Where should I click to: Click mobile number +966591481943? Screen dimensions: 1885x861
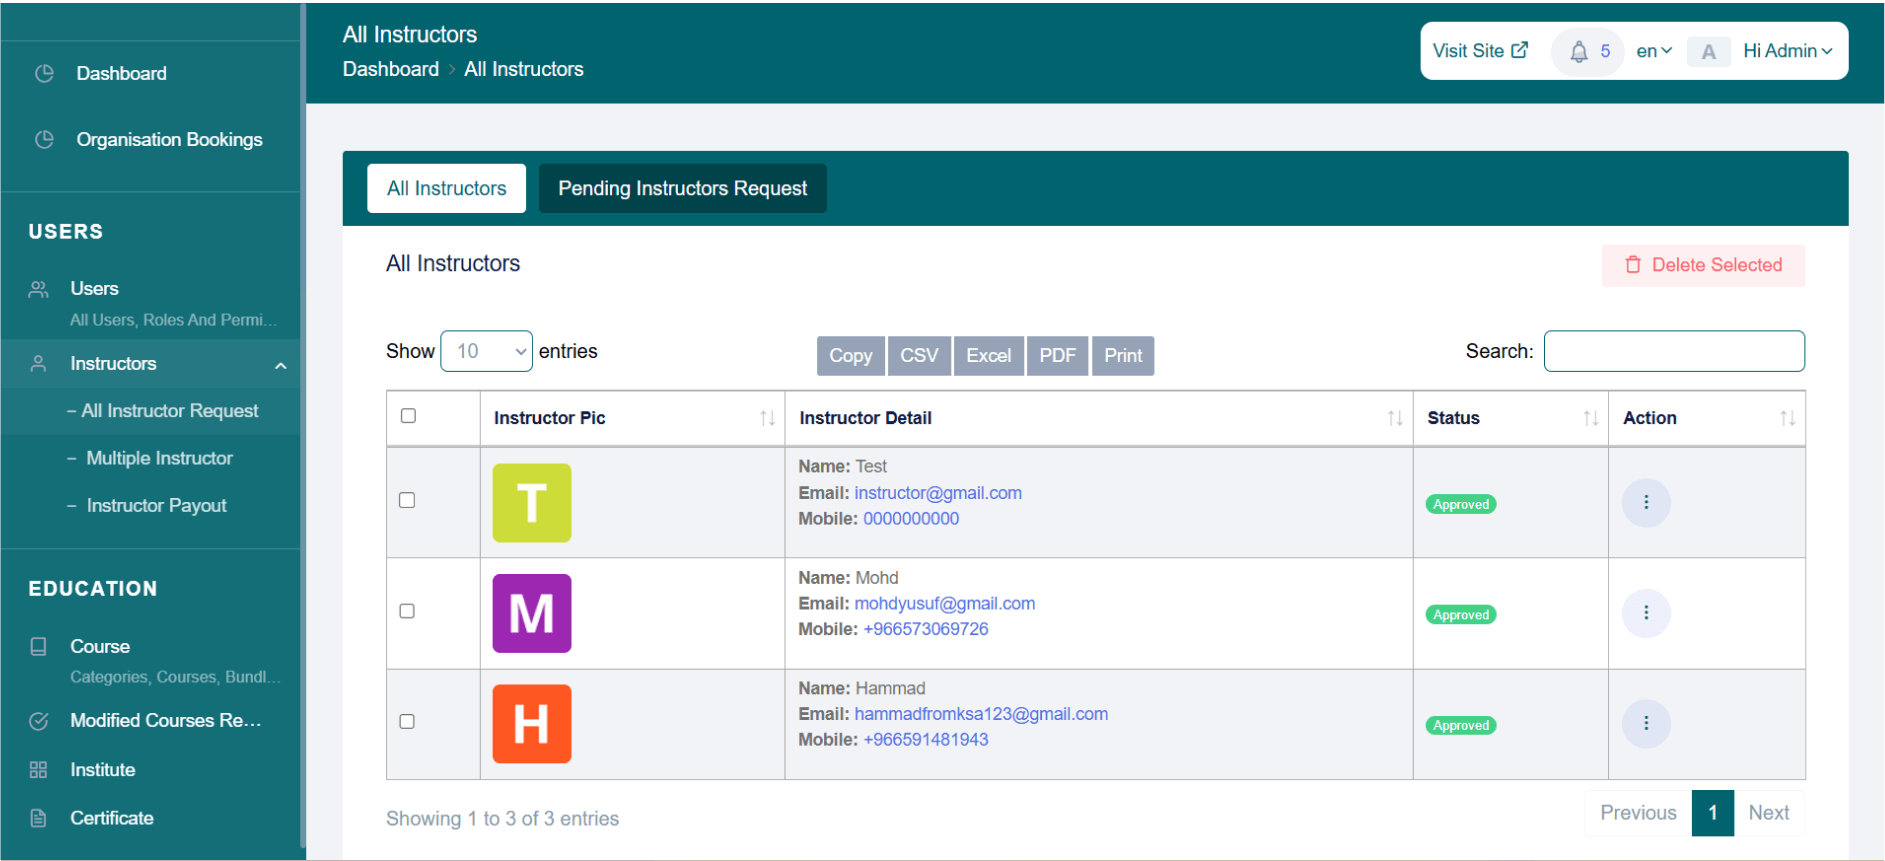tap(926, 740)
